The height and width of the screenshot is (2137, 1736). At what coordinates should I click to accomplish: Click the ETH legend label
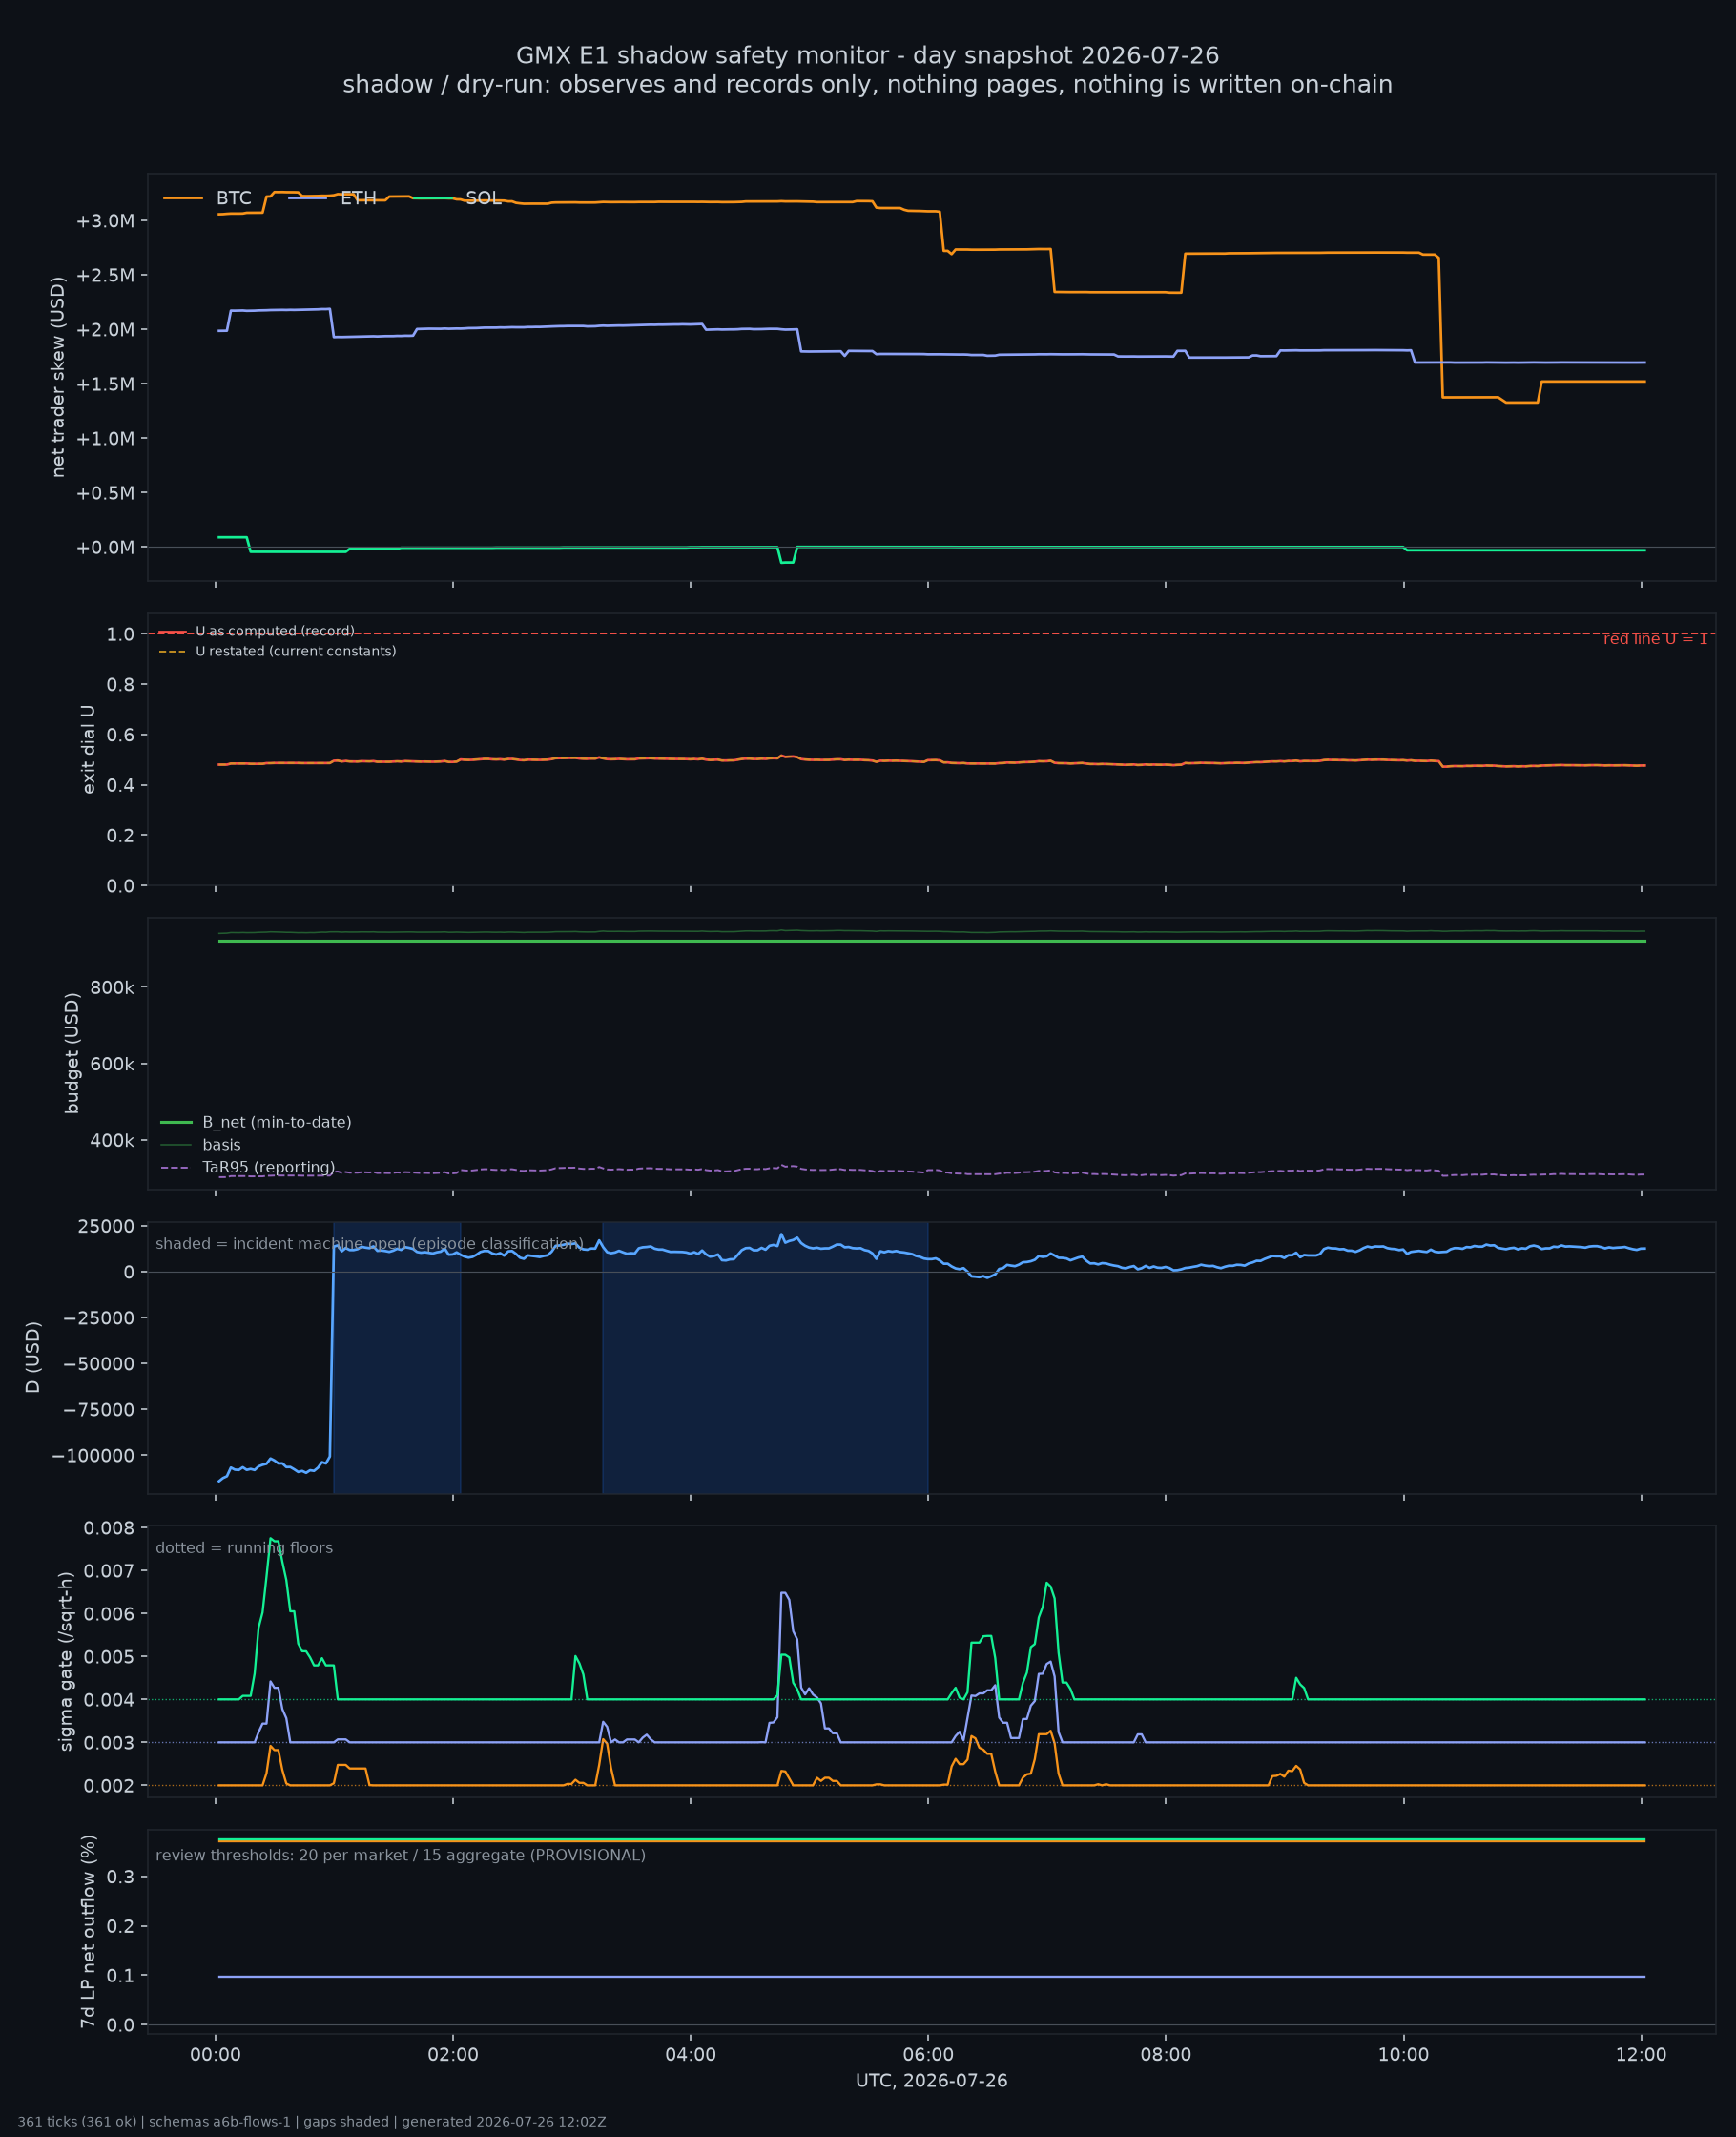point(358,198)
